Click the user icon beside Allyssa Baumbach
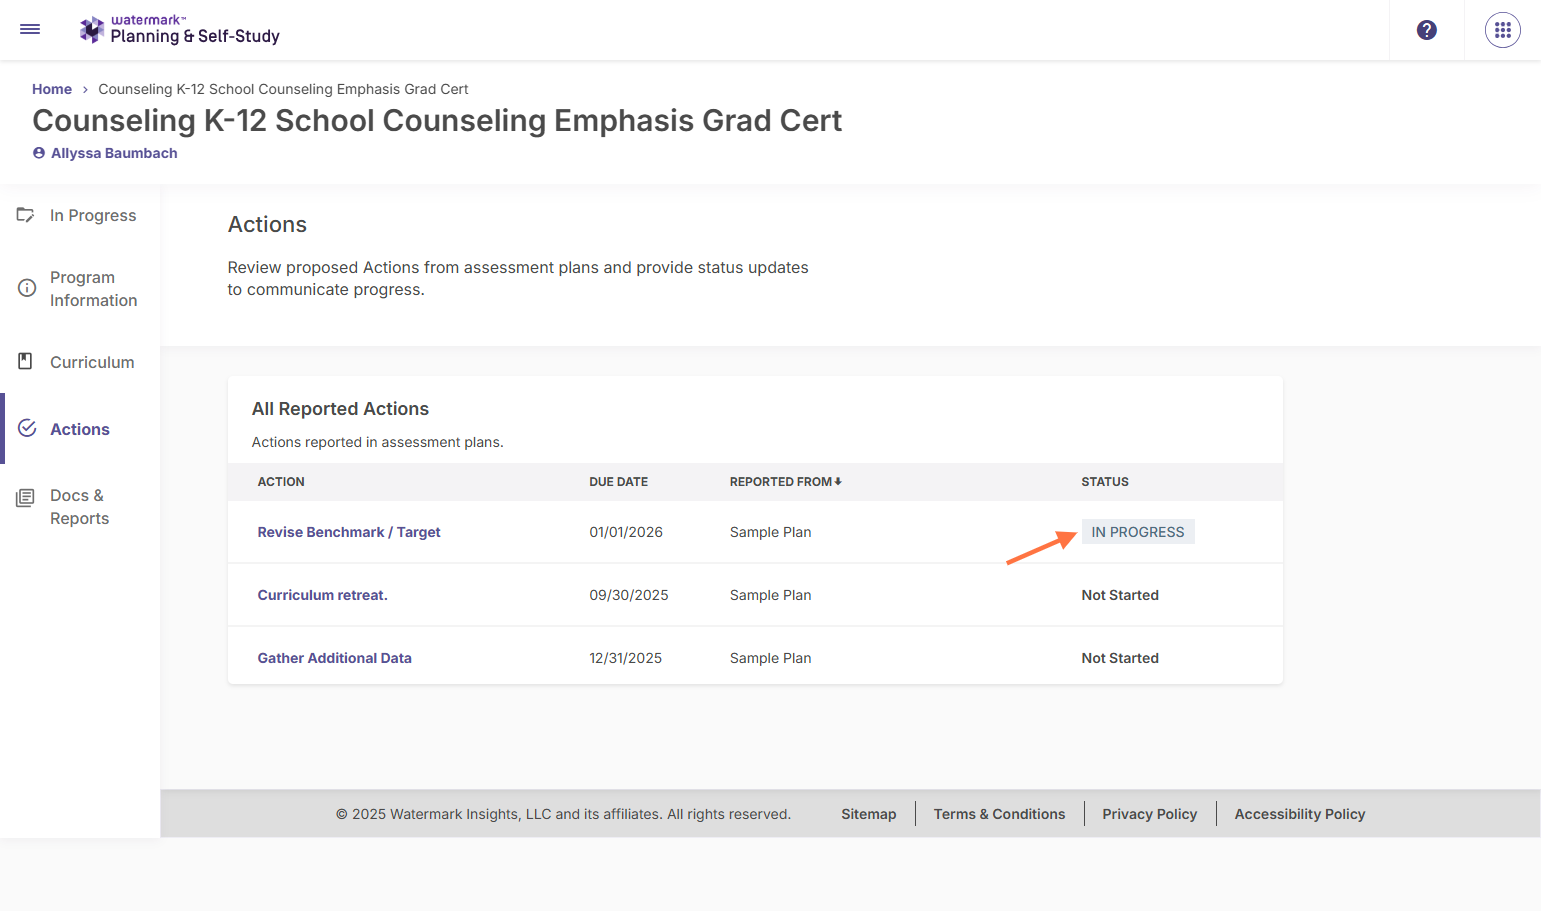 pos(39,153)
